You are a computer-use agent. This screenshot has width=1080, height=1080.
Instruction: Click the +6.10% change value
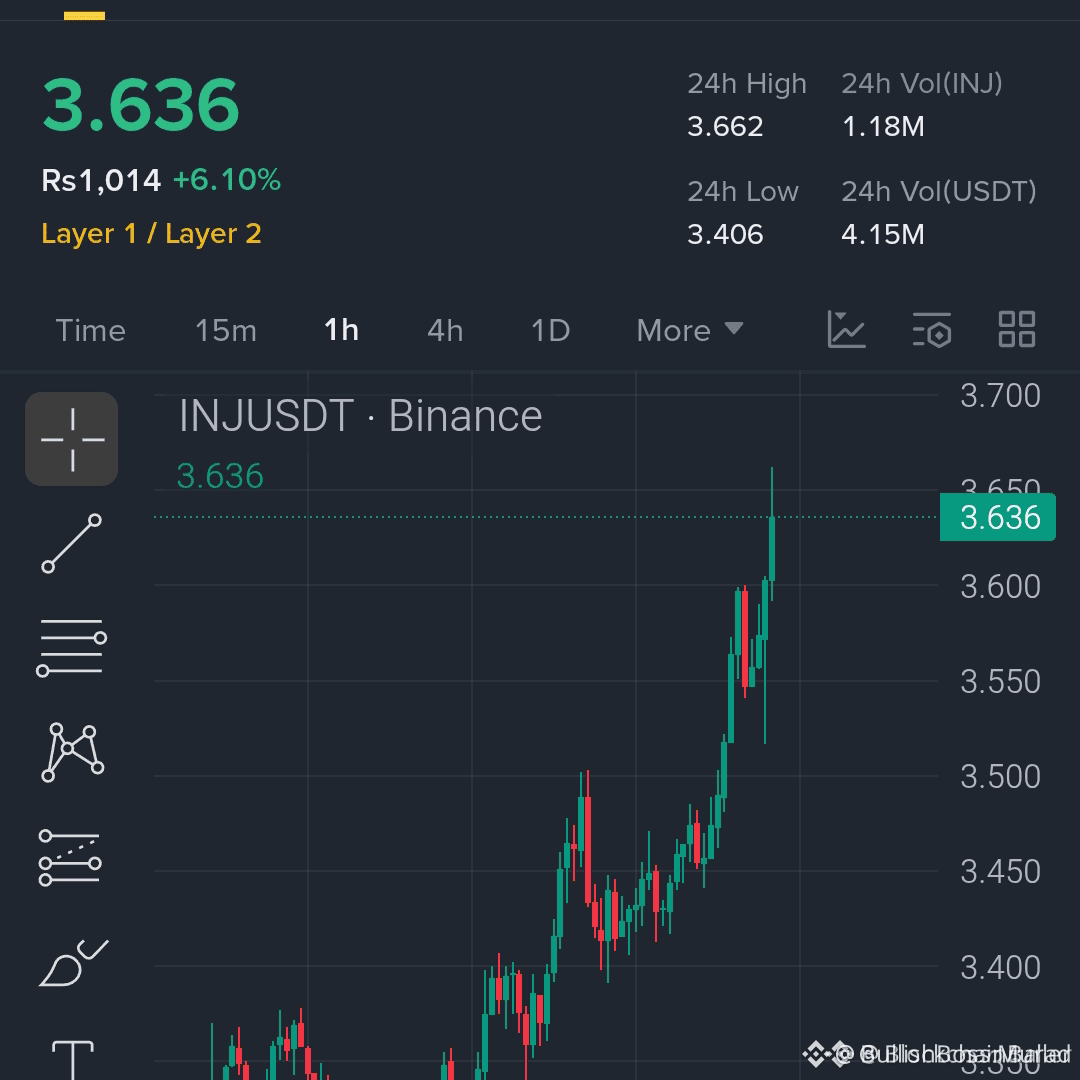click(x=227, y=179)
